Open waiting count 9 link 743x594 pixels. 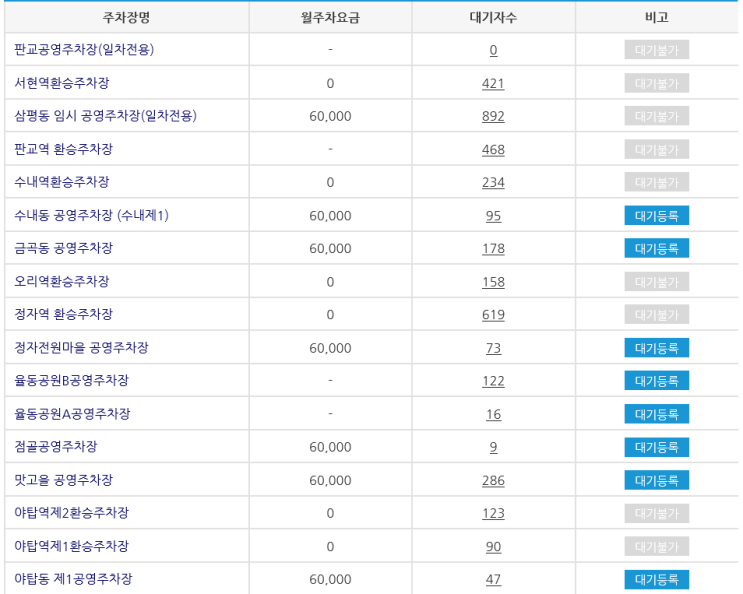pos(493,447)
